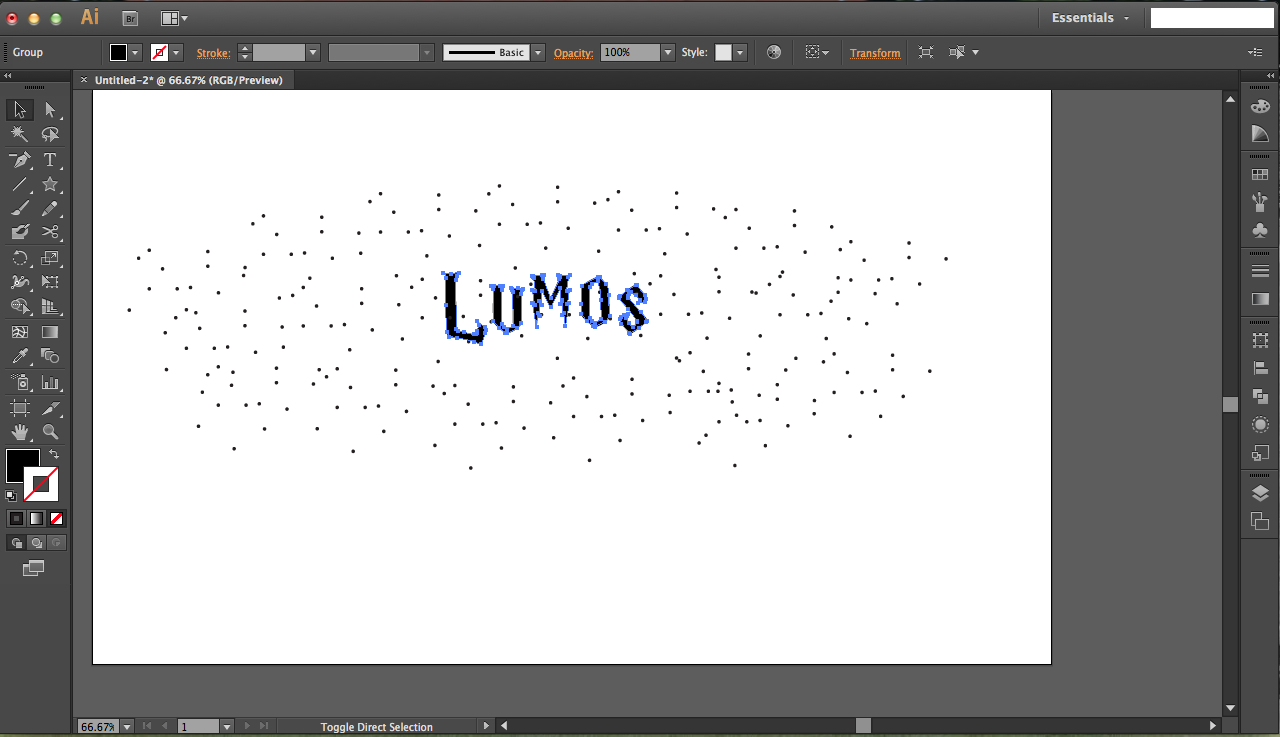Image resolution: width=1280 pixels, height=737 pixels.
Task: Reset to default fill and stroke
Action: click(x=11, y=495)
